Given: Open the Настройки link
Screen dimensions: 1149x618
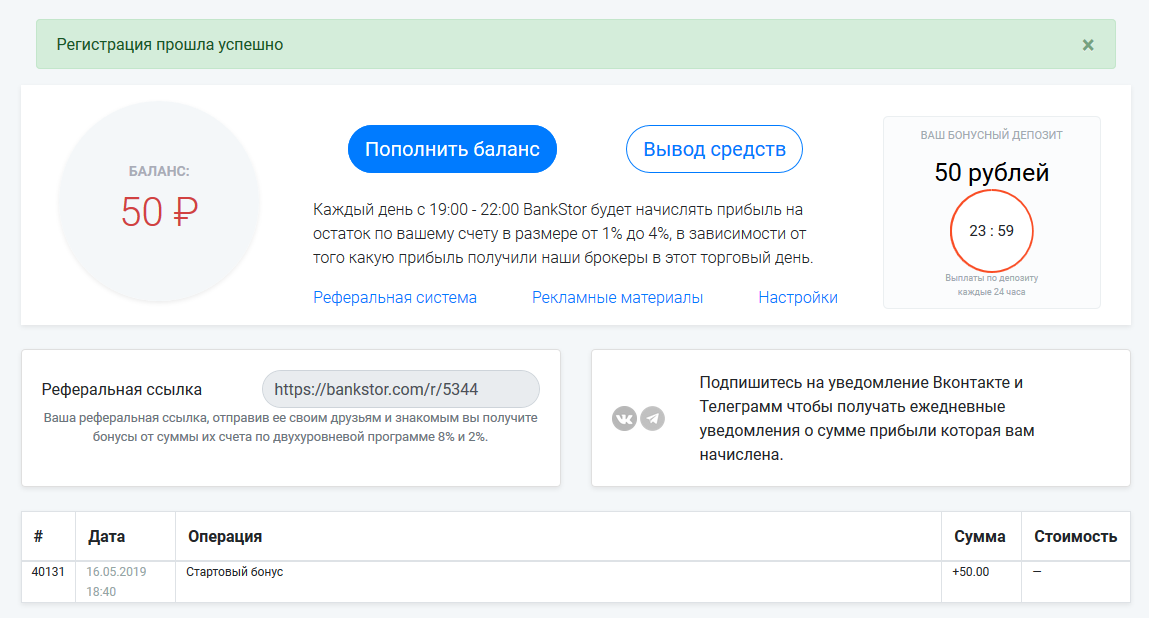Looking at the screenshot, I should pyautogui.click(x=798, y=298).
